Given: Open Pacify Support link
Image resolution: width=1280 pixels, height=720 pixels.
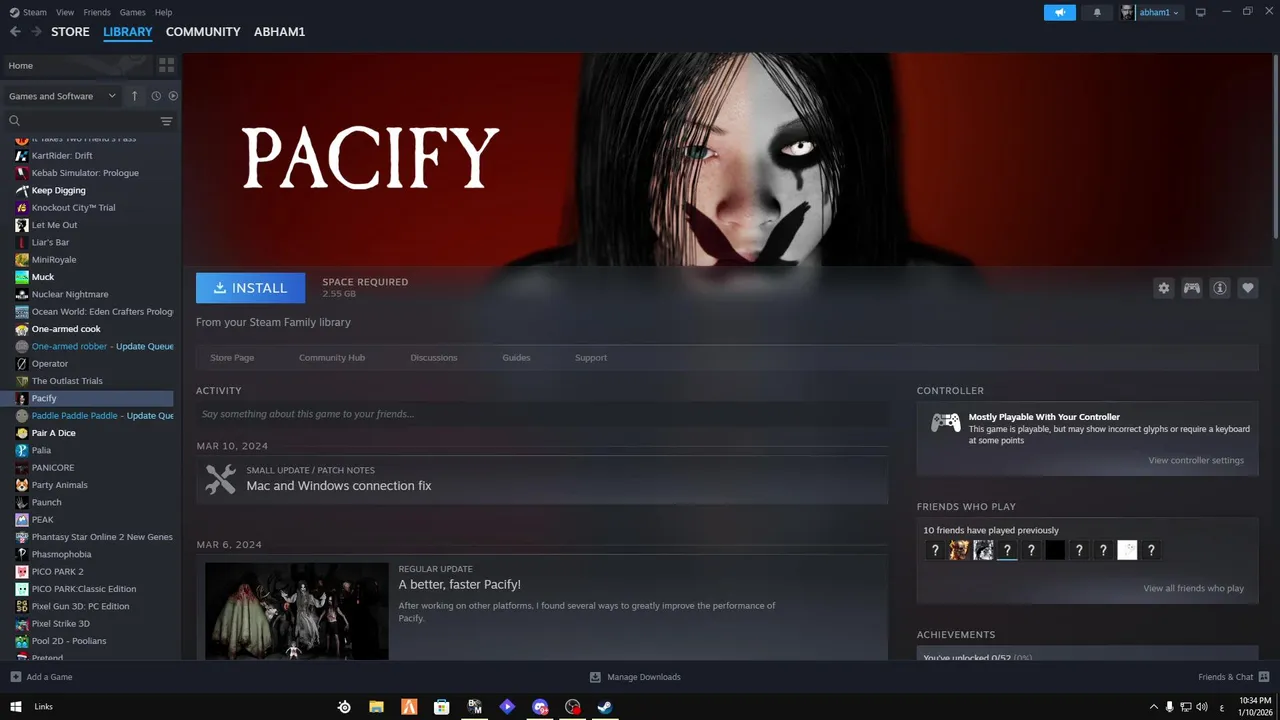Looking at the screenshot, I should [591, 357].
